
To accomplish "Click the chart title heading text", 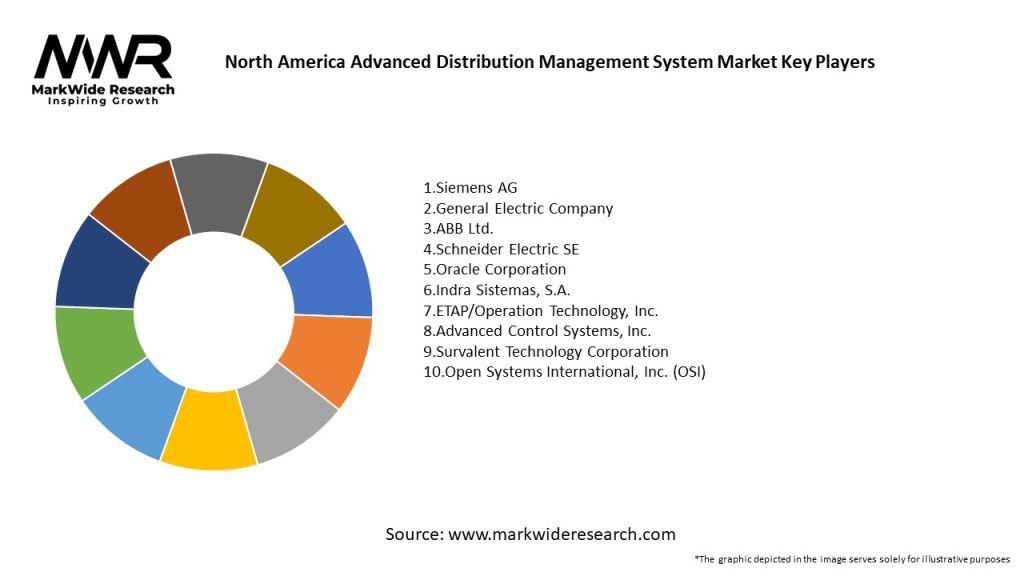I will tap(549, 62).
